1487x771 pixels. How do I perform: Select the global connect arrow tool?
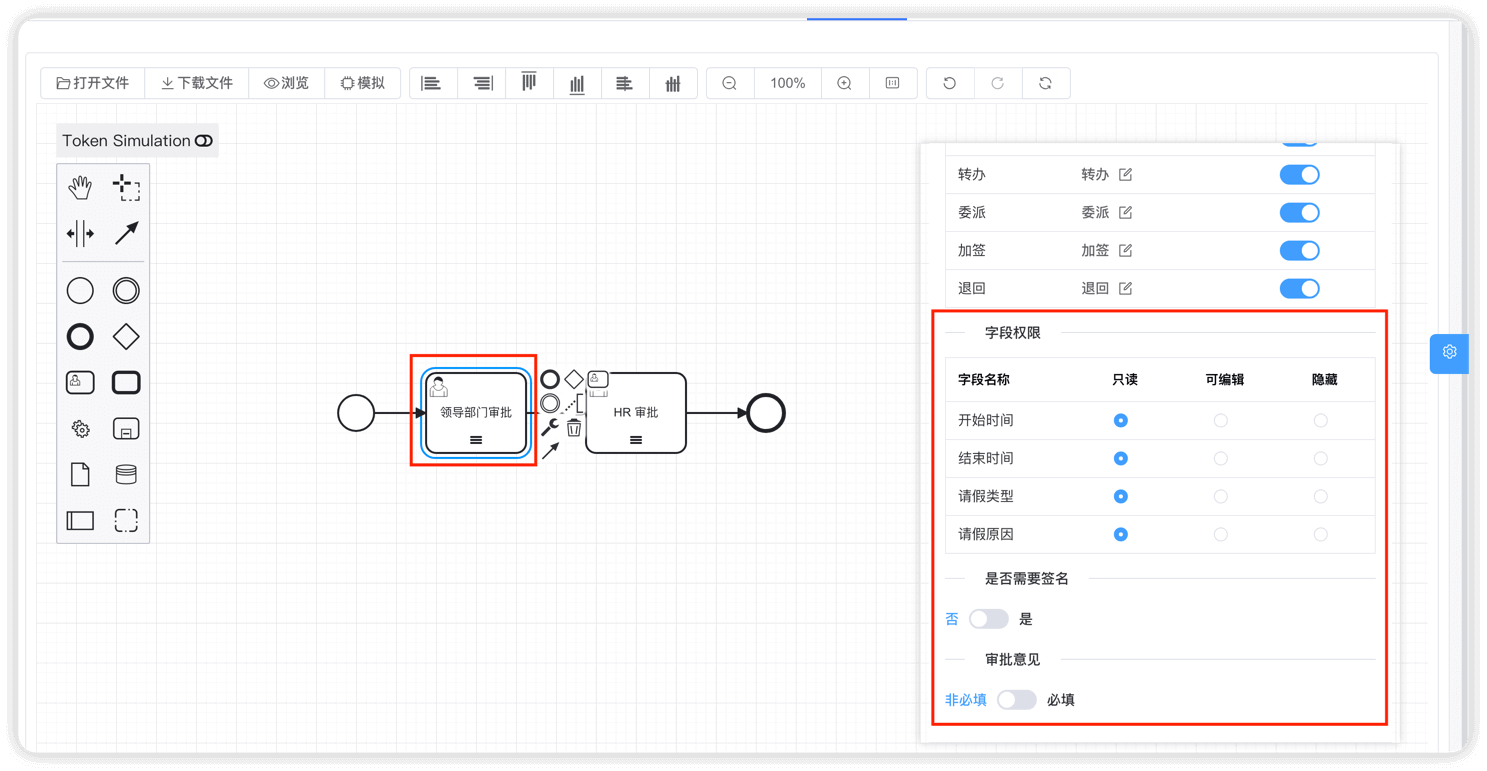point(126,234)
